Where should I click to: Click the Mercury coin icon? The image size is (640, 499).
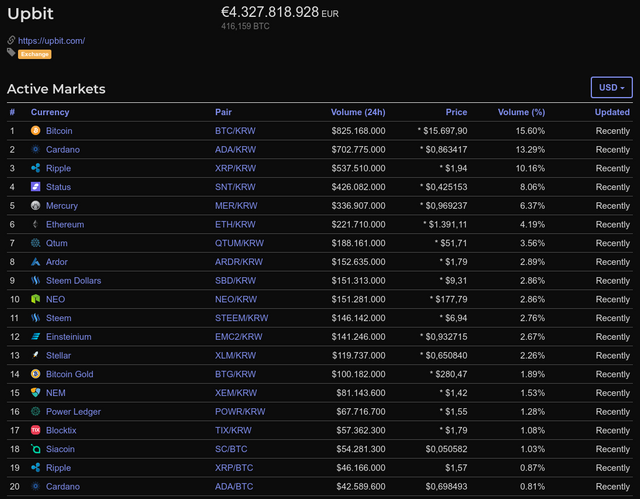(36, 206)
